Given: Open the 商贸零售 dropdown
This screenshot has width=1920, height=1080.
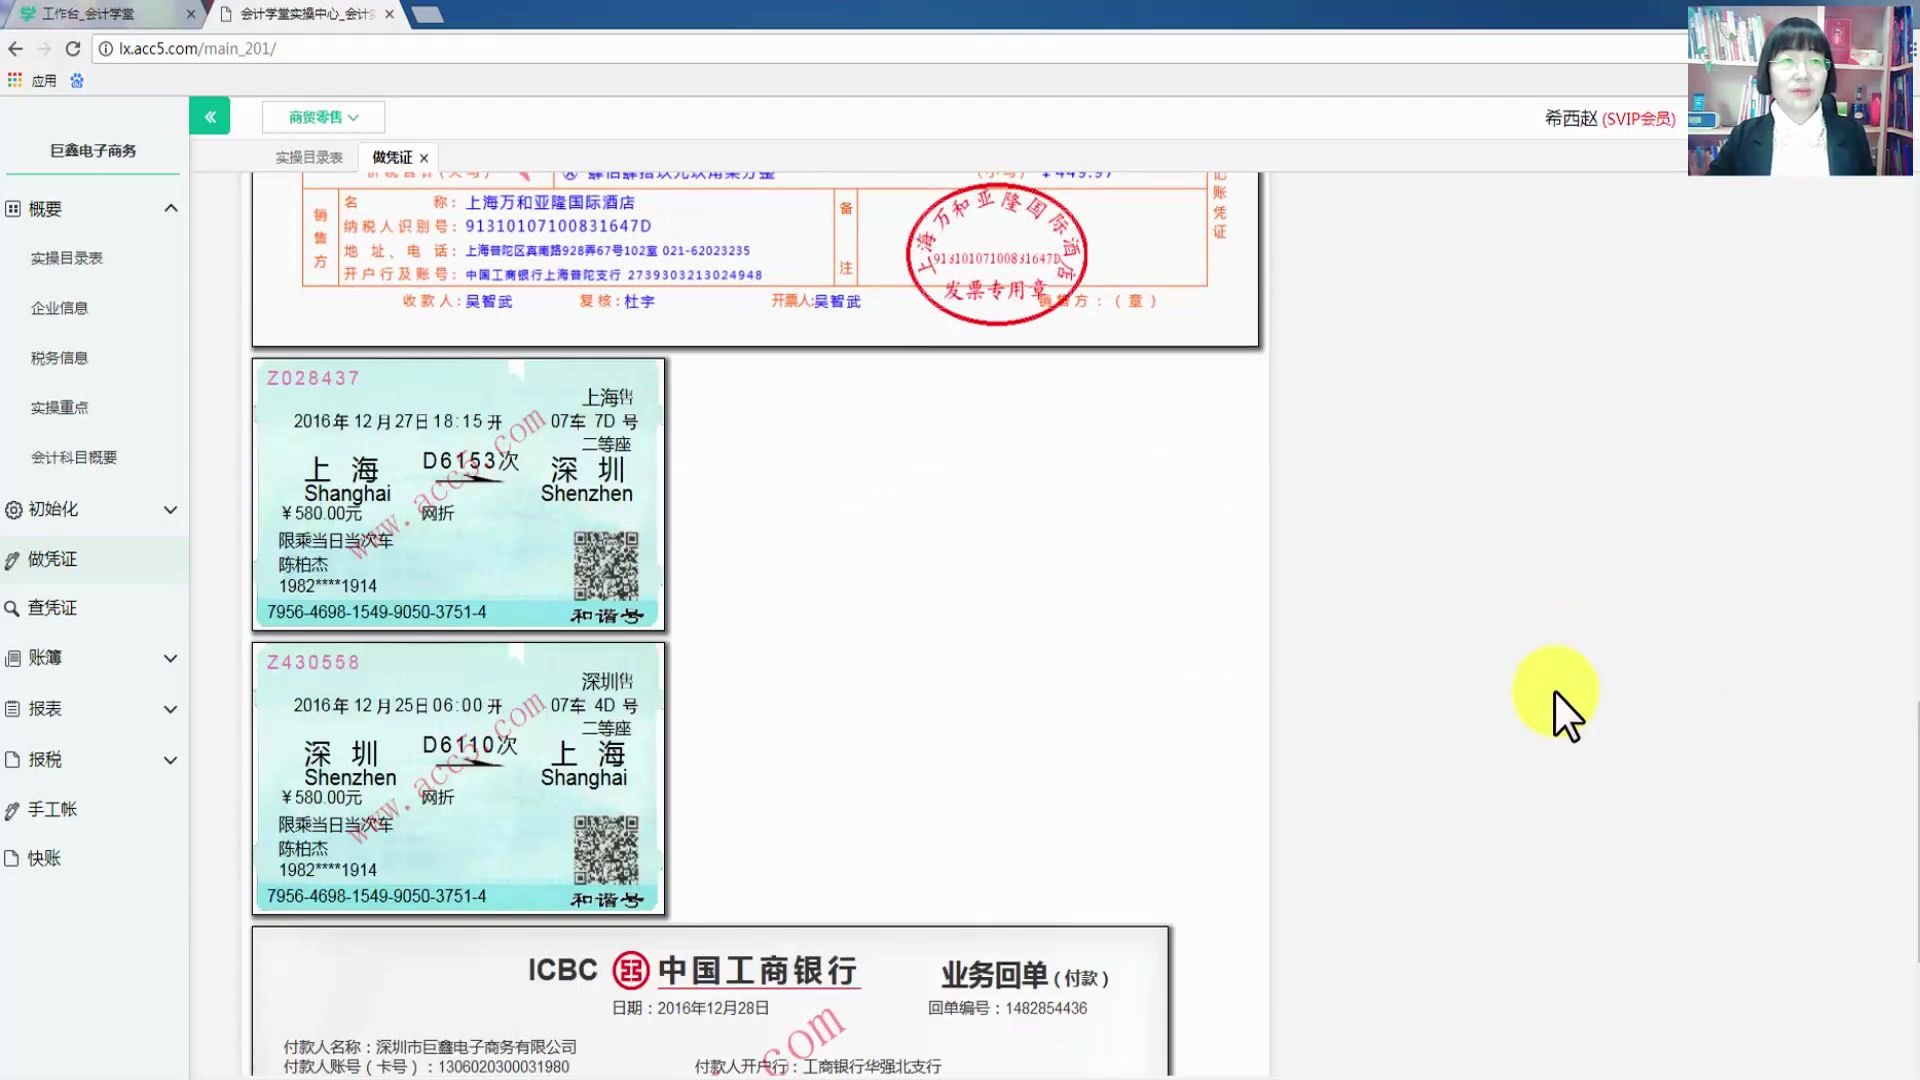Looking at the screenshot, I should 321,116.
